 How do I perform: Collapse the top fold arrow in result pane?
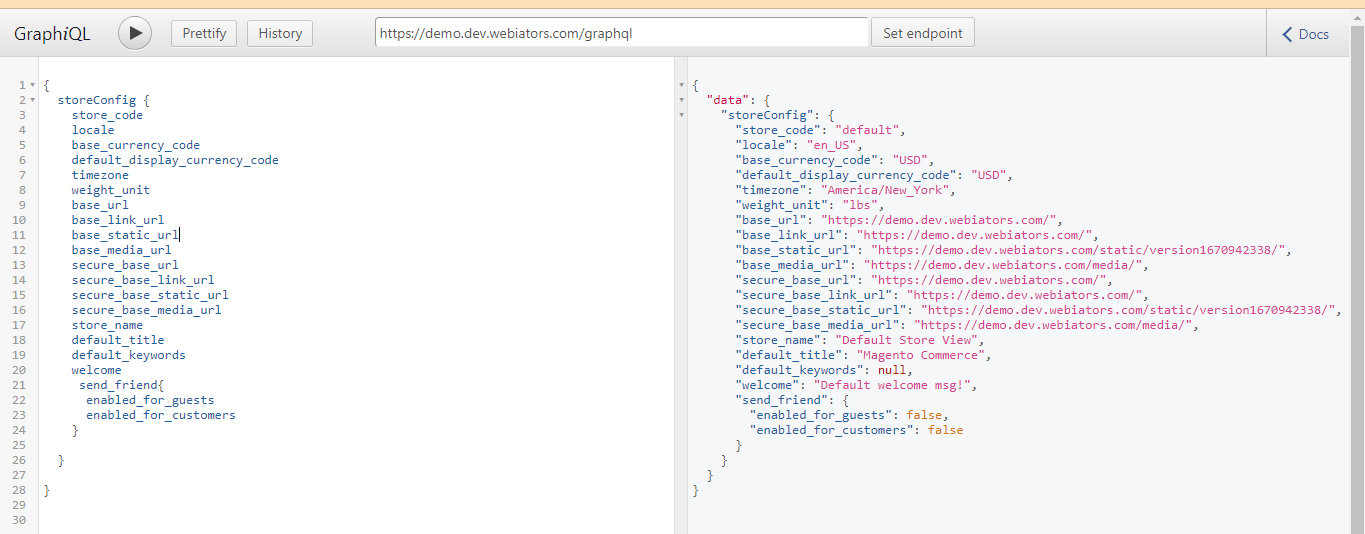click(681, 85)
